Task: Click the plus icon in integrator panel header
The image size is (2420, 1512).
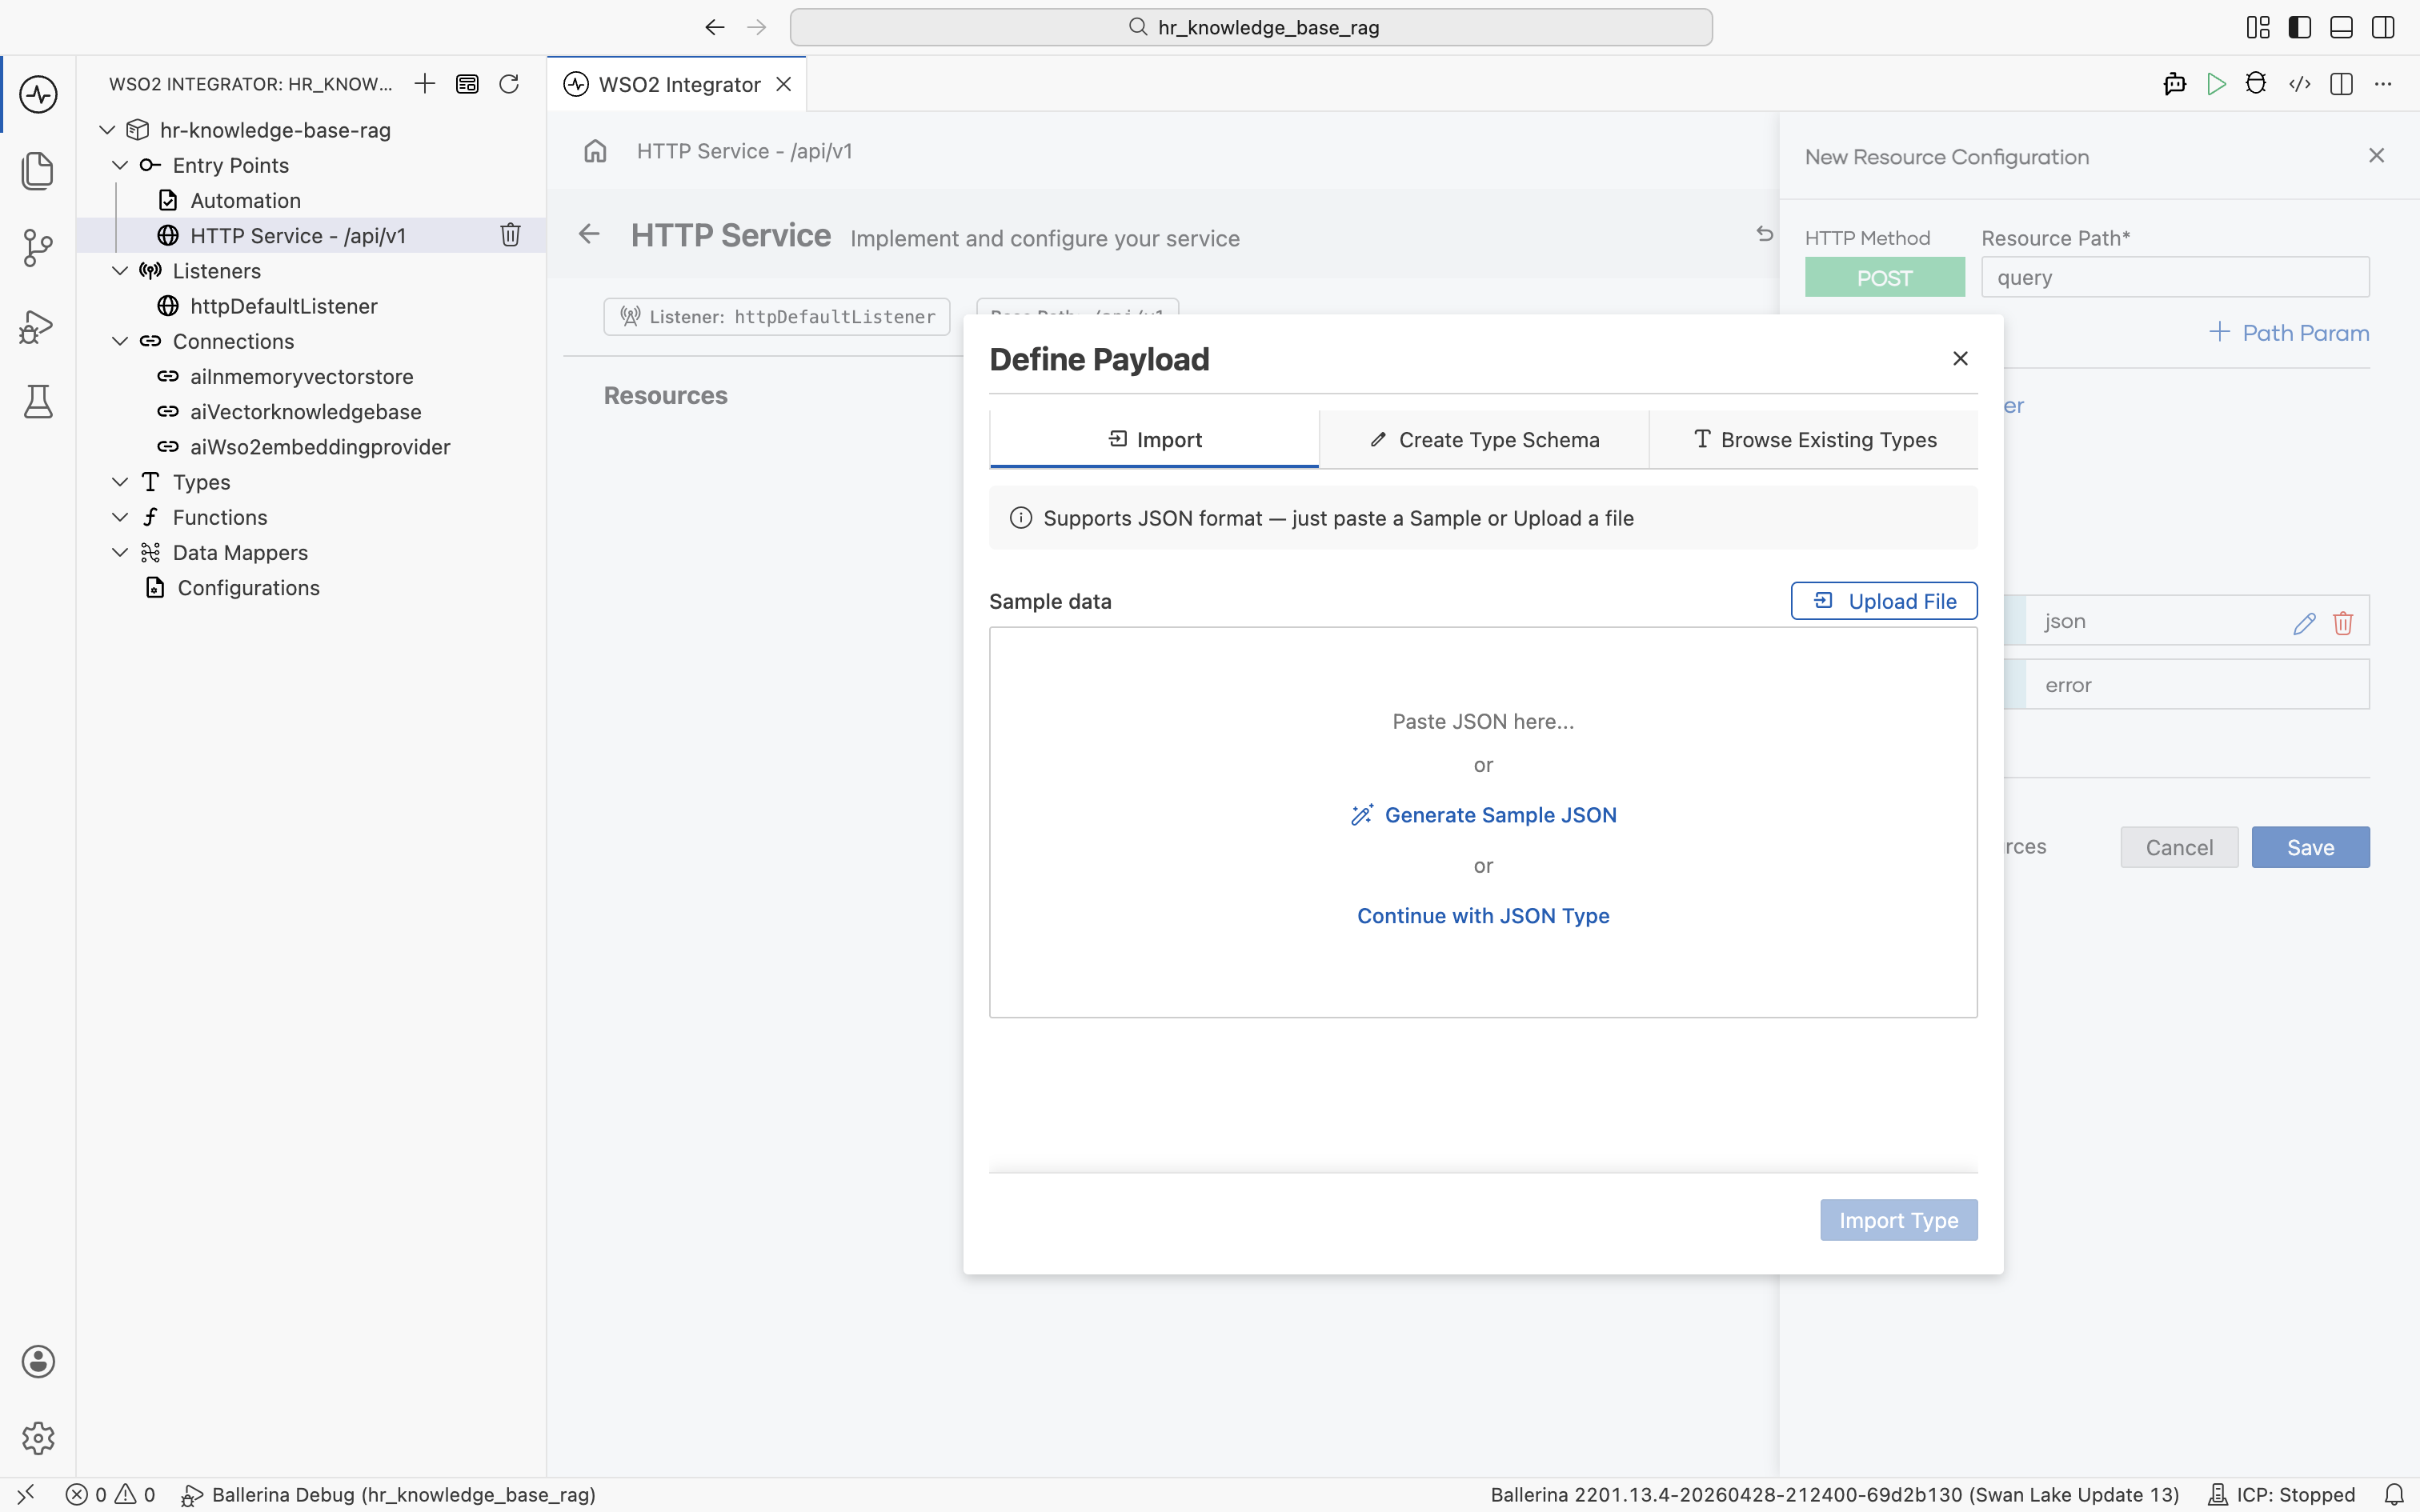Action: [425, 84]
